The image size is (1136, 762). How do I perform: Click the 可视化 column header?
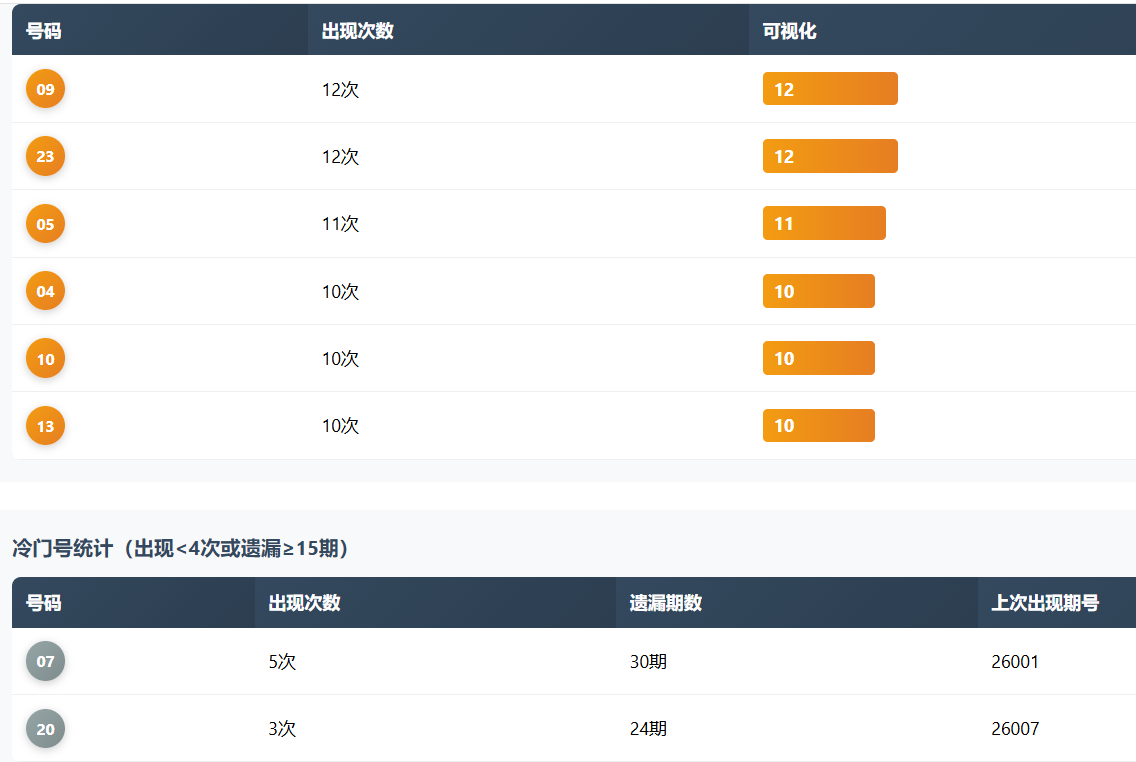[x=790, y=31]
